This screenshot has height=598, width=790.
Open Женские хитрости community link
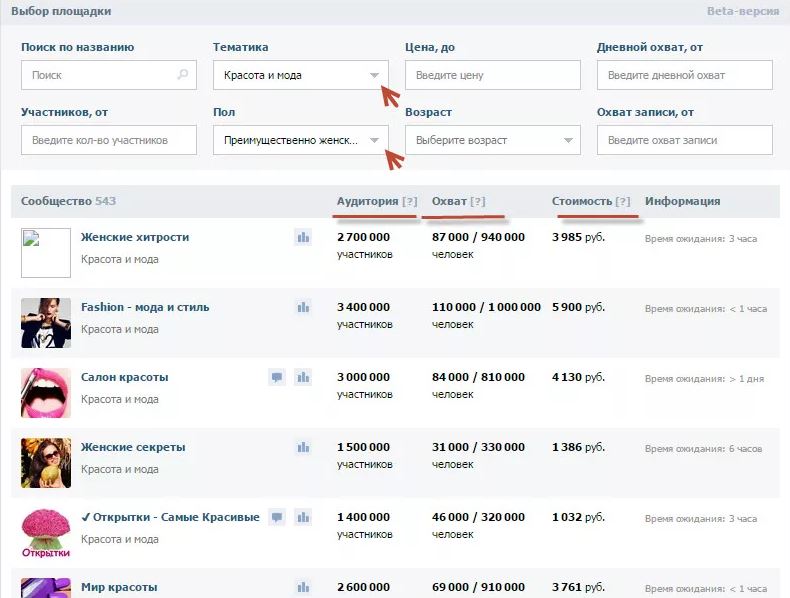135,237
